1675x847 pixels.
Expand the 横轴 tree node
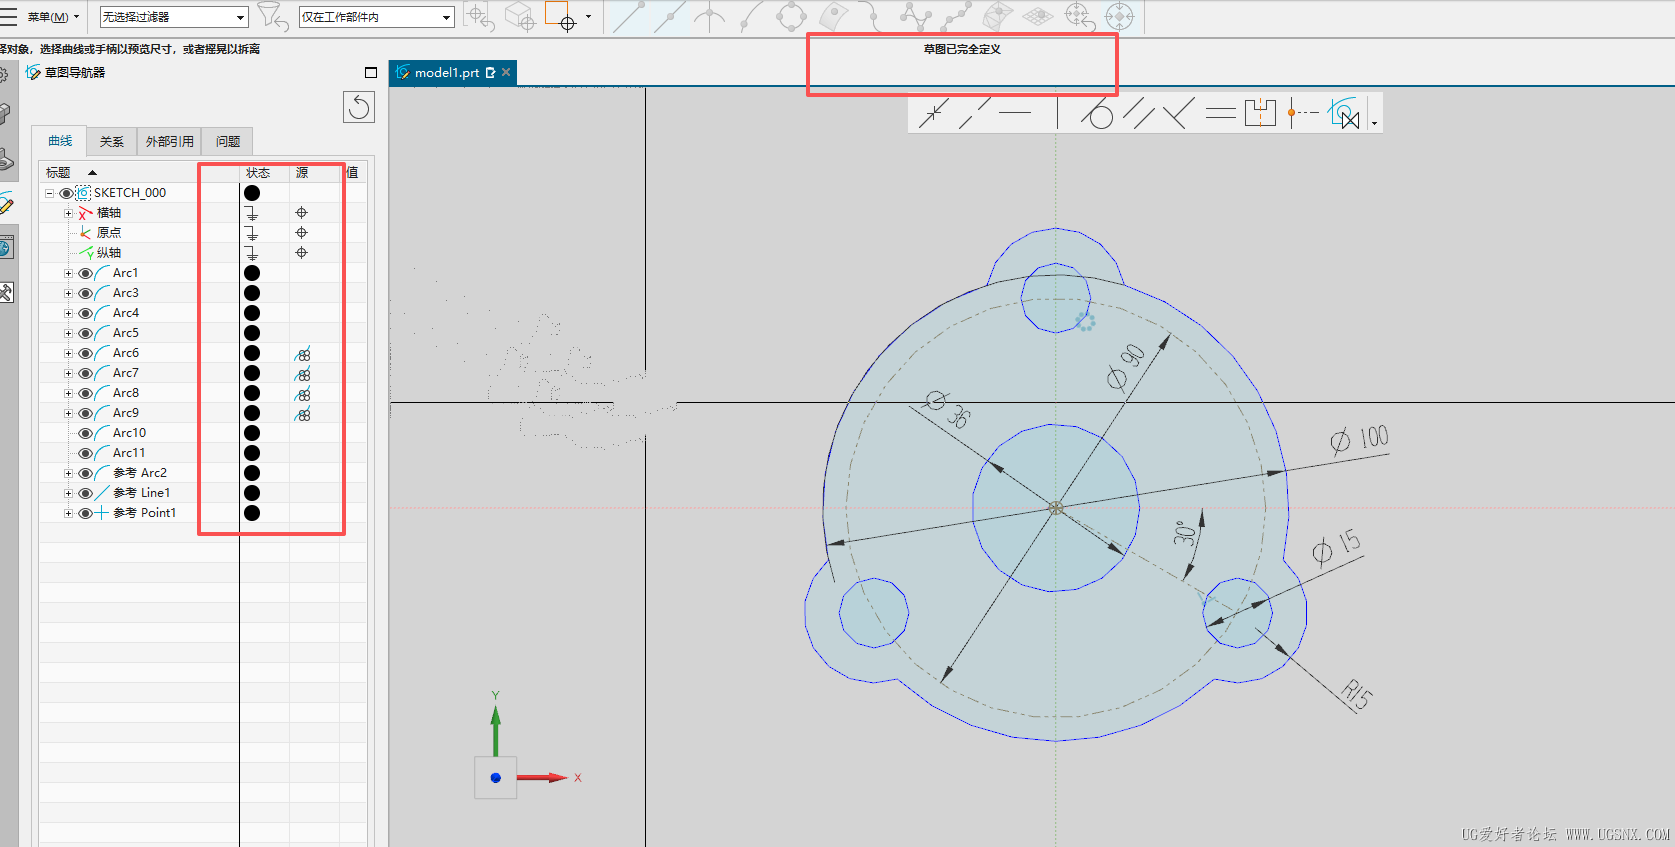tap(68, 213)
